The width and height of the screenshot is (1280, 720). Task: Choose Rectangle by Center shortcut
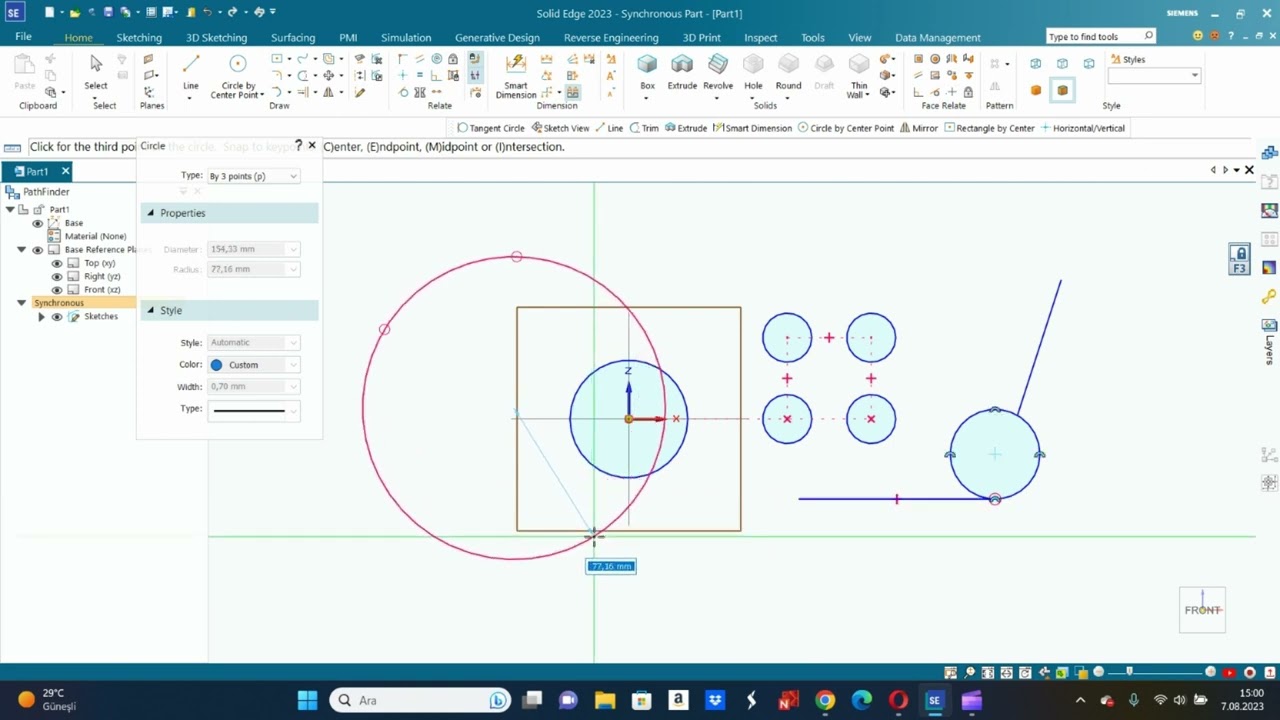click(x=989, y=128)
